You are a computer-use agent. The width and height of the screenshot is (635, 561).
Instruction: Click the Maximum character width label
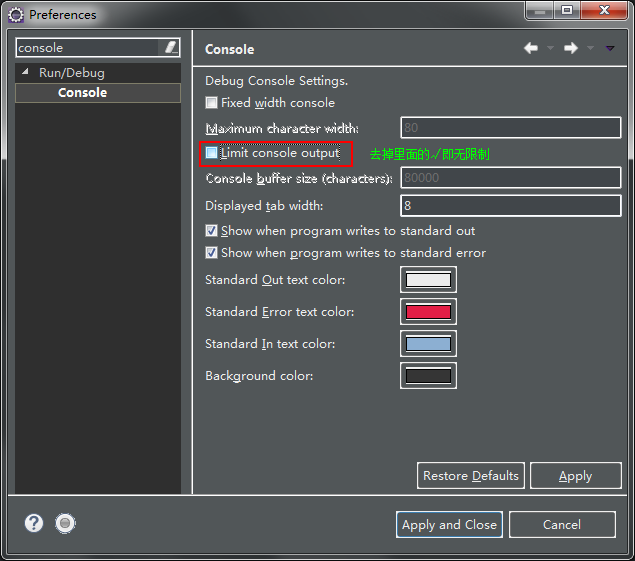point(282,128)
